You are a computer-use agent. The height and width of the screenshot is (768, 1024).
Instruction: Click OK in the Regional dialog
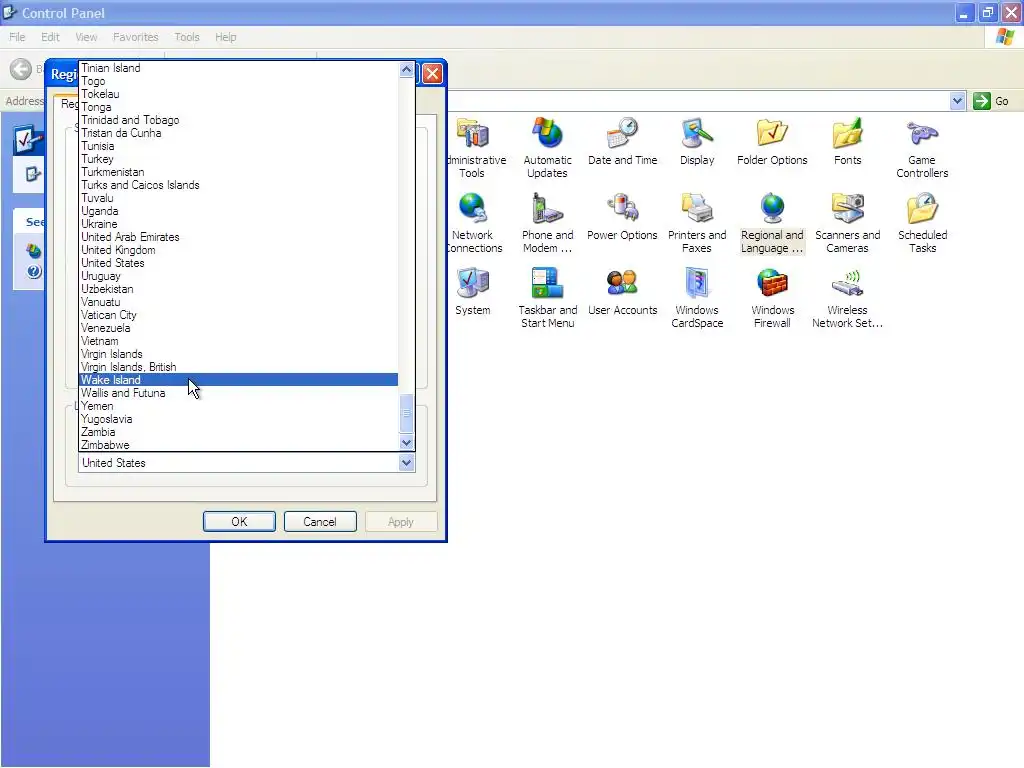(239, 522)
